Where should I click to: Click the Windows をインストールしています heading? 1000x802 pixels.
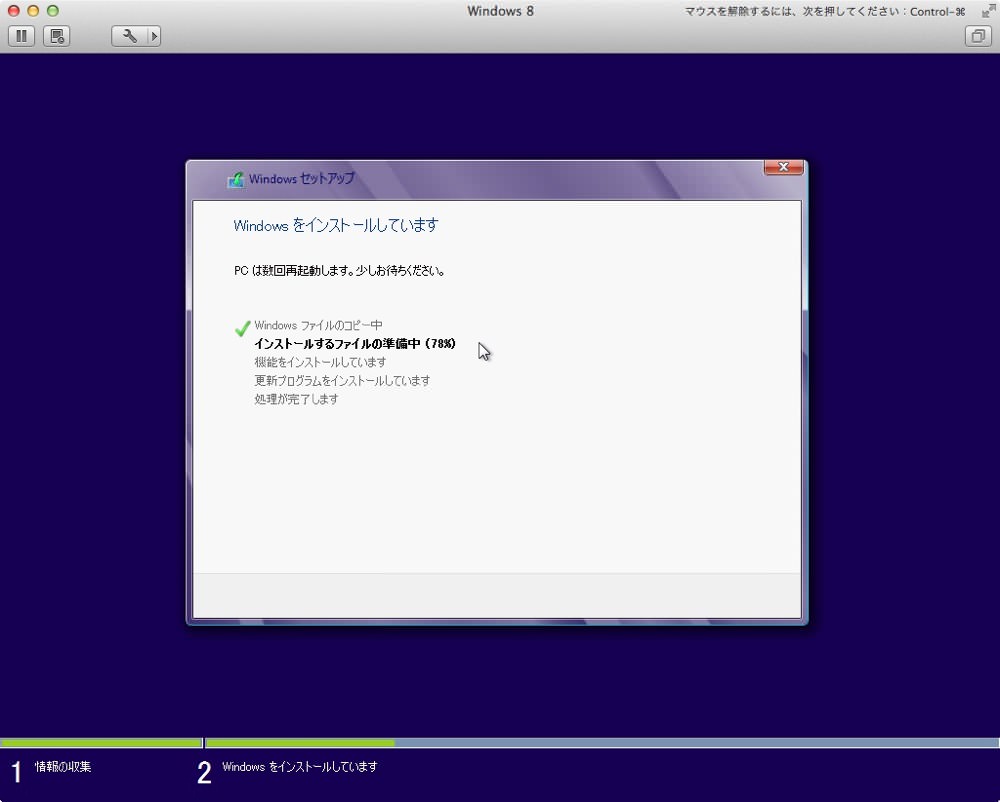coord(335,226)
